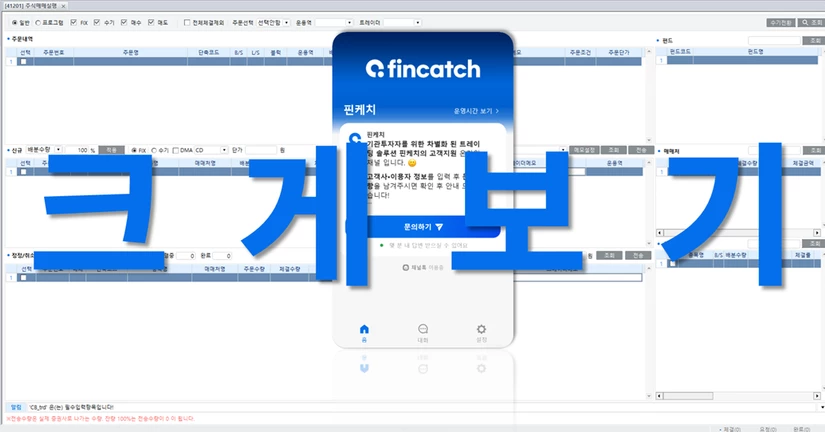Viewport: 825px width, 432px height.
Task: Click the 펀드 search input field
Action: click(x=774, y=41)
